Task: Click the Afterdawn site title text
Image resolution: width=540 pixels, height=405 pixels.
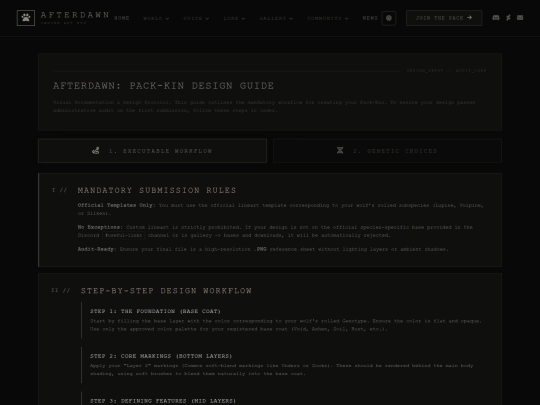Action: point(75,15)
